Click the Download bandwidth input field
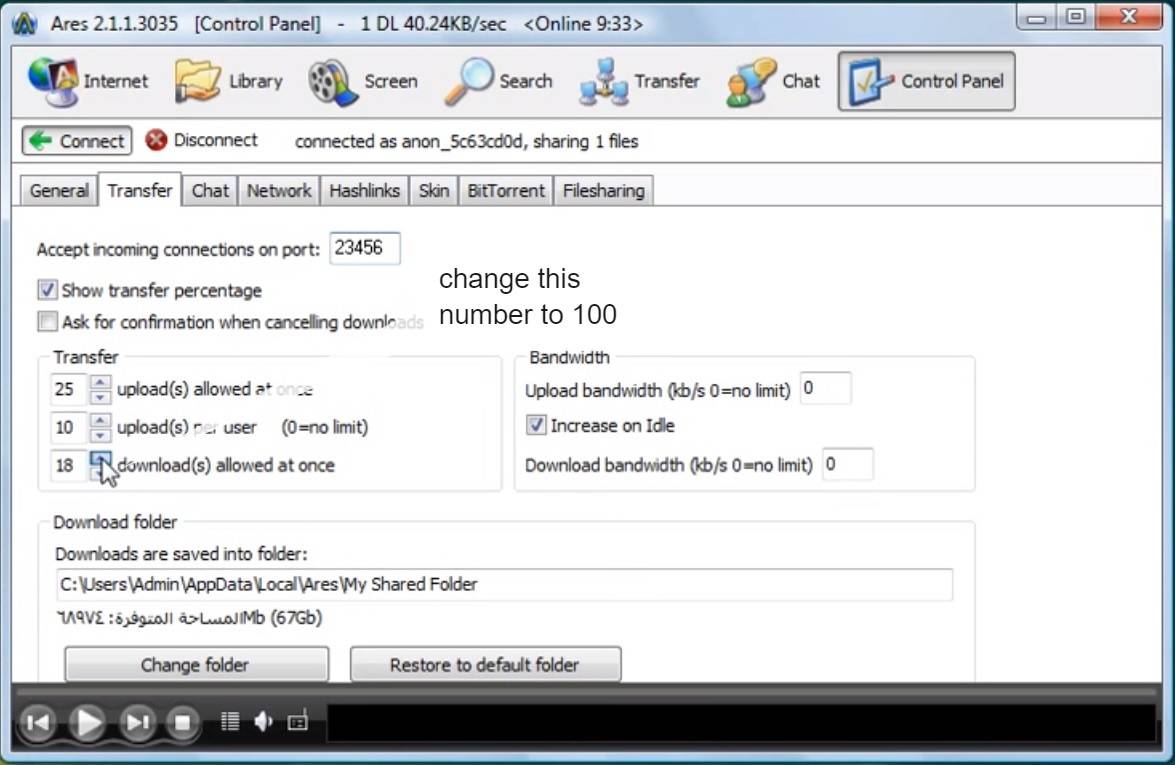 coord(848,465)
